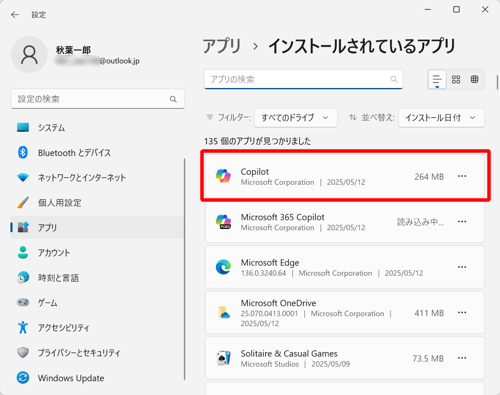Click the 時刻と言語 clock globe icon
500x395 pixels.
[23, 278]
